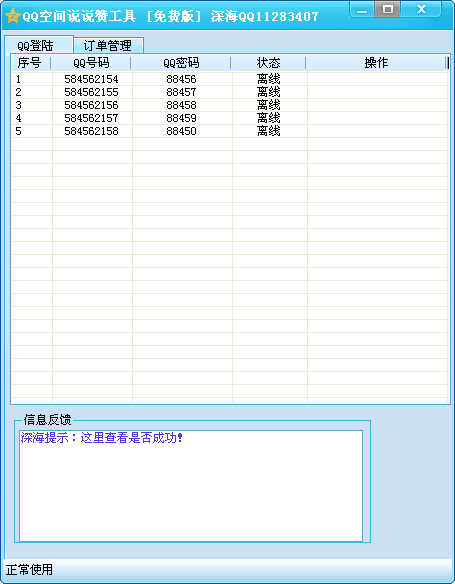The width and height of the screenshot is (455, 584).
Task: Click the password cell 88456
Action: pos(181,79)
